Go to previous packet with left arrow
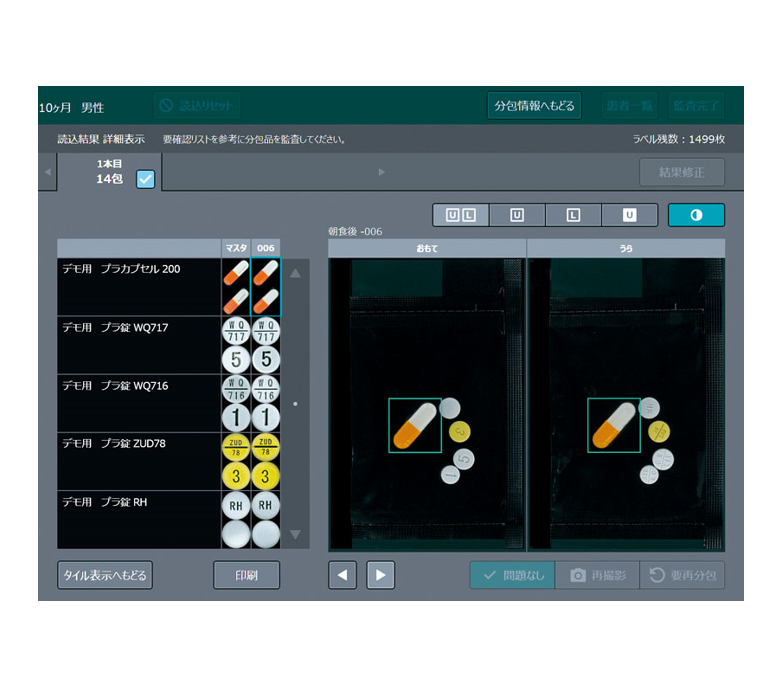The image size is (782, 687). (x=342, y=575)
